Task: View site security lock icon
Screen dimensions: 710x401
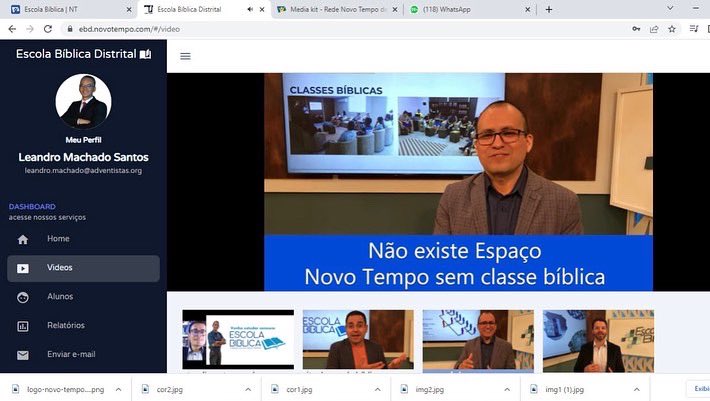Action: 70,29
